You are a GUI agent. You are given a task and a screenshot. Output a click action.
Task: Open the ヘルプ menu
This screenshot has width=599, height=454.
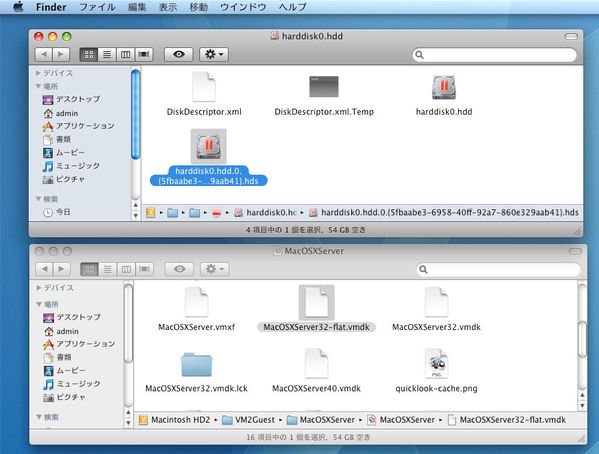click(x=292, y=7)
